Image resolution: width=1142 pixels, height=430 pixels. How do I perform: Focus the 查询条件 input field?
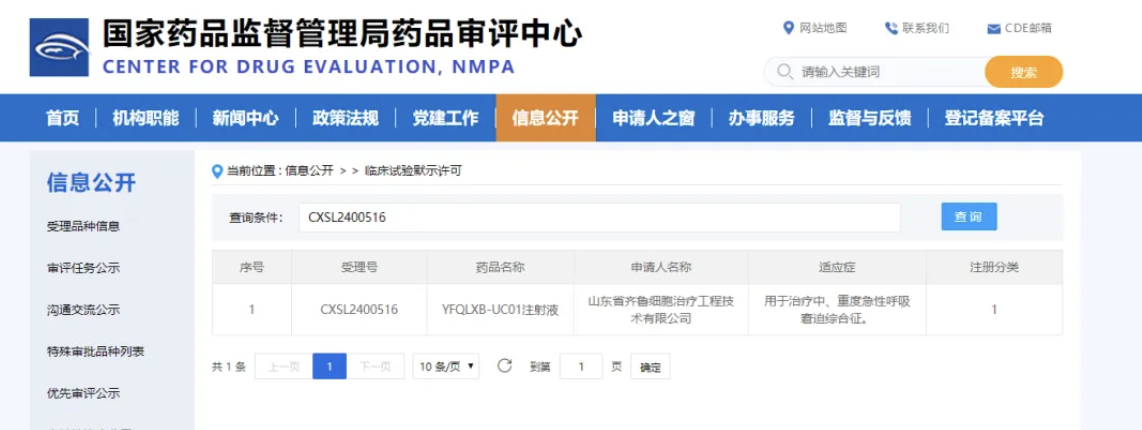click(x=598, y=217)
